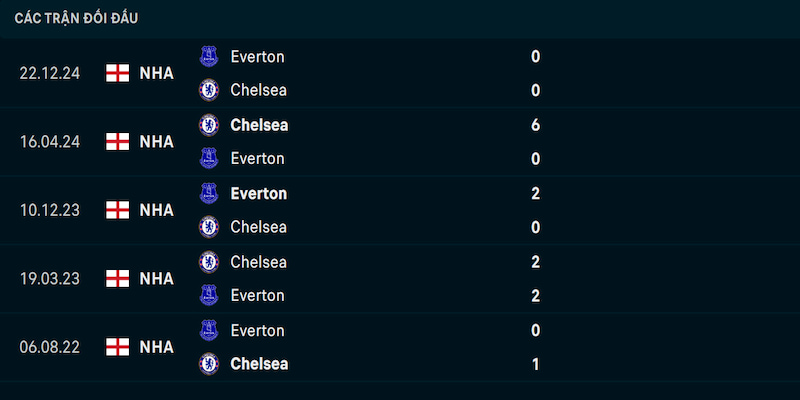Open Everton name in 19.03.23 match

[257, 295]
